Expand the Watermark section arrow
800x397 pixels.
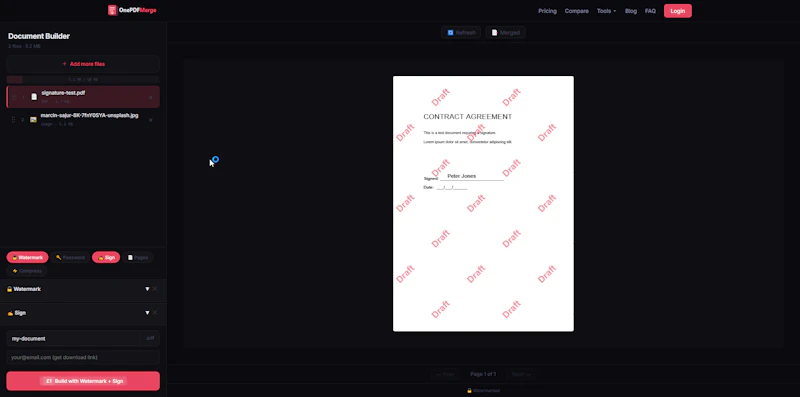[x=147, y=289]
